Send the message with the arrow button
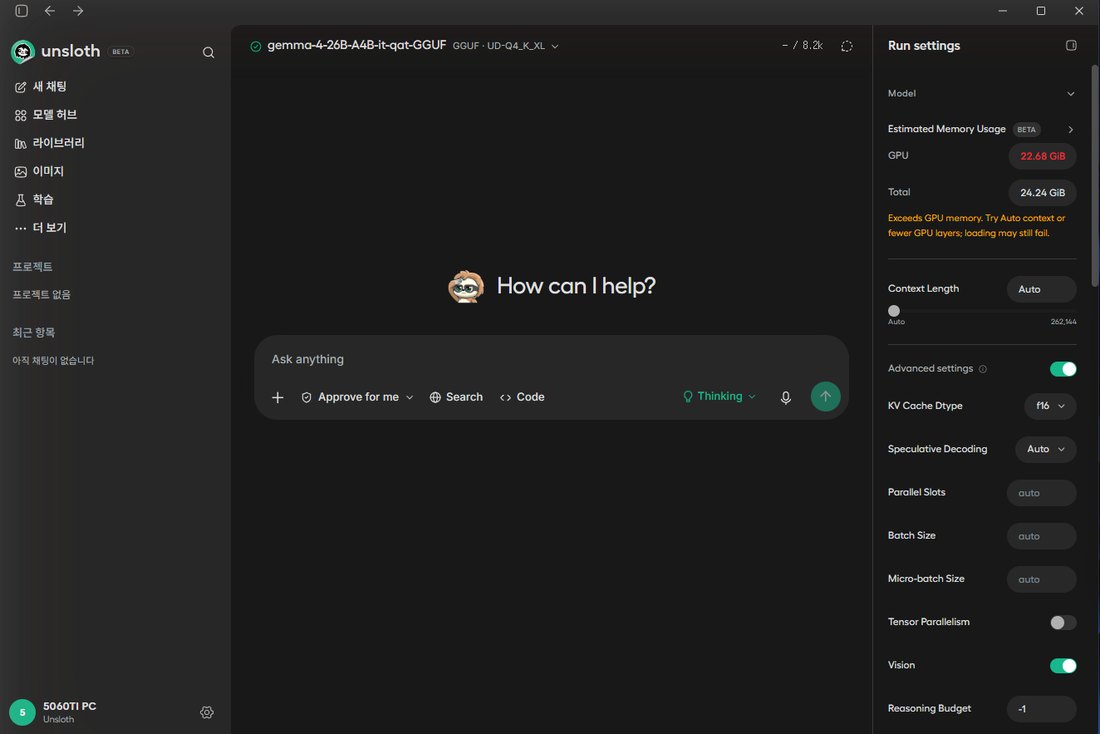 tap(826, 396)
